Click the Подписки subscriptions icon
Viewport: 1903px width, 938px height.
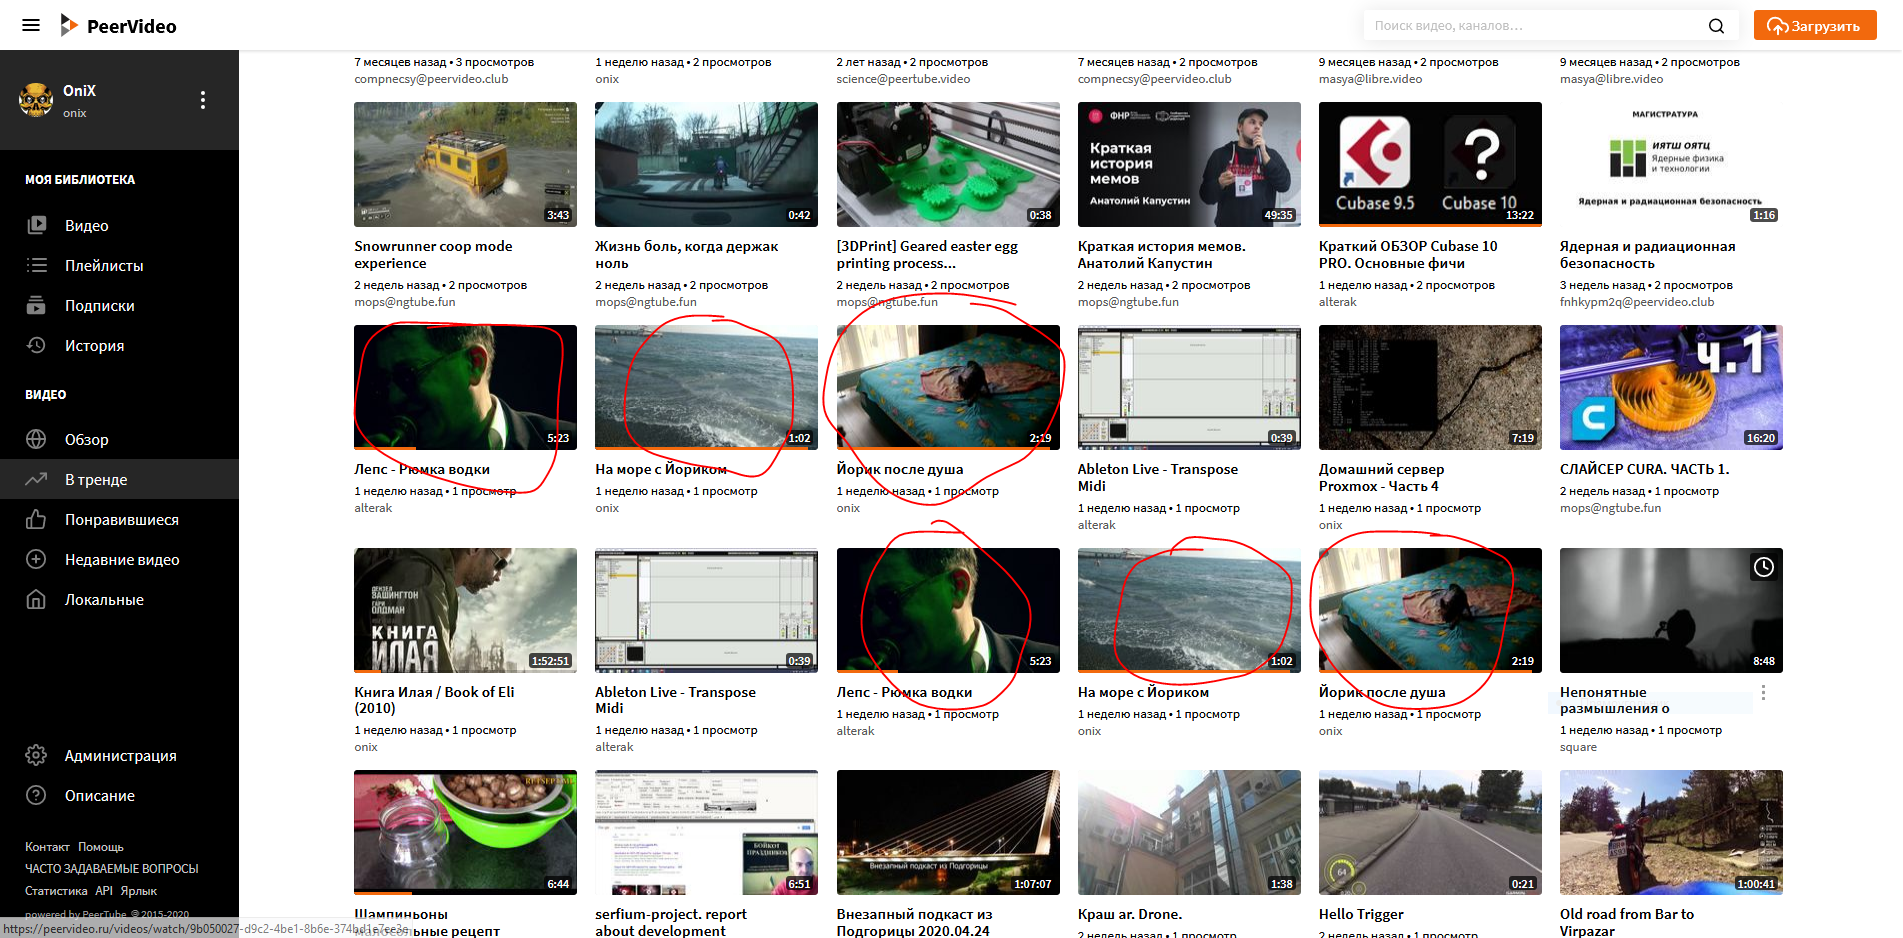pos(37,305)
